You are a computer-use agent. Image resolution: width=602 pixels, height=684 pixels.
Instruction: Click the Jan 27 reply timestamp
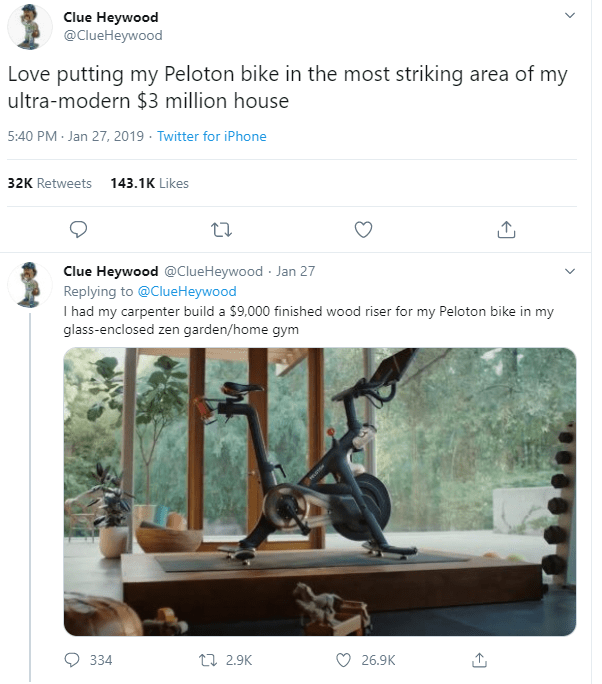tap(295, 271)
